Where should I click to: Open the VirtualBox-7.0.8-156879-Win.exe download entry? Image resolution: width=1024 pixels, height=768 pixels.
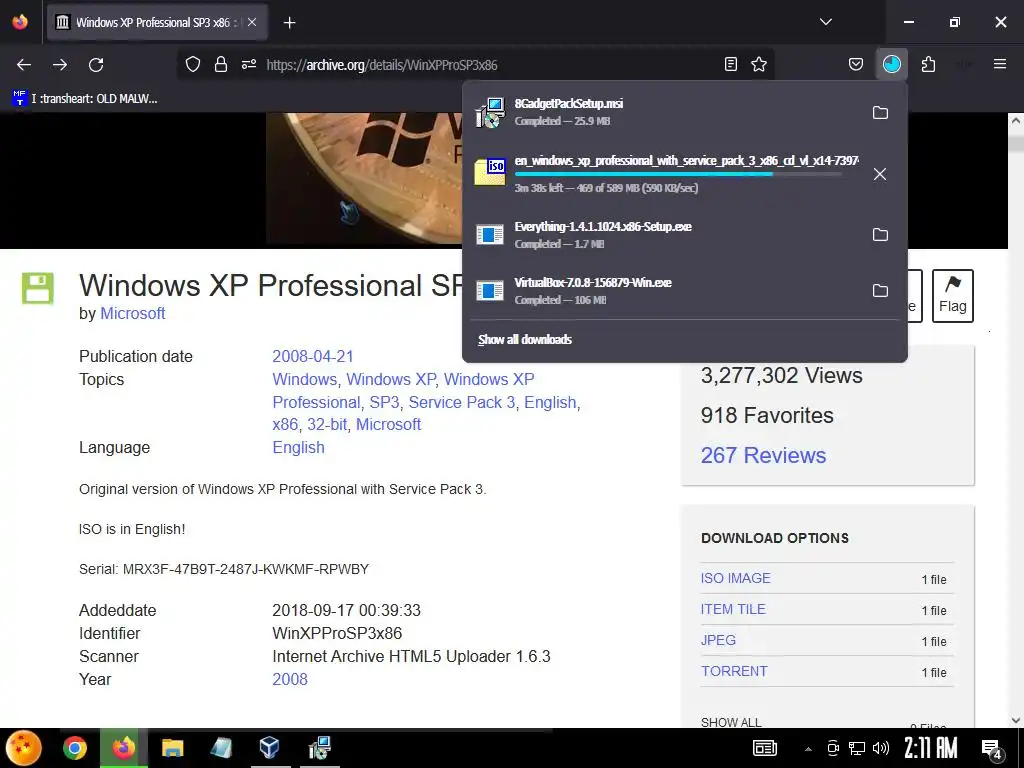666,291
